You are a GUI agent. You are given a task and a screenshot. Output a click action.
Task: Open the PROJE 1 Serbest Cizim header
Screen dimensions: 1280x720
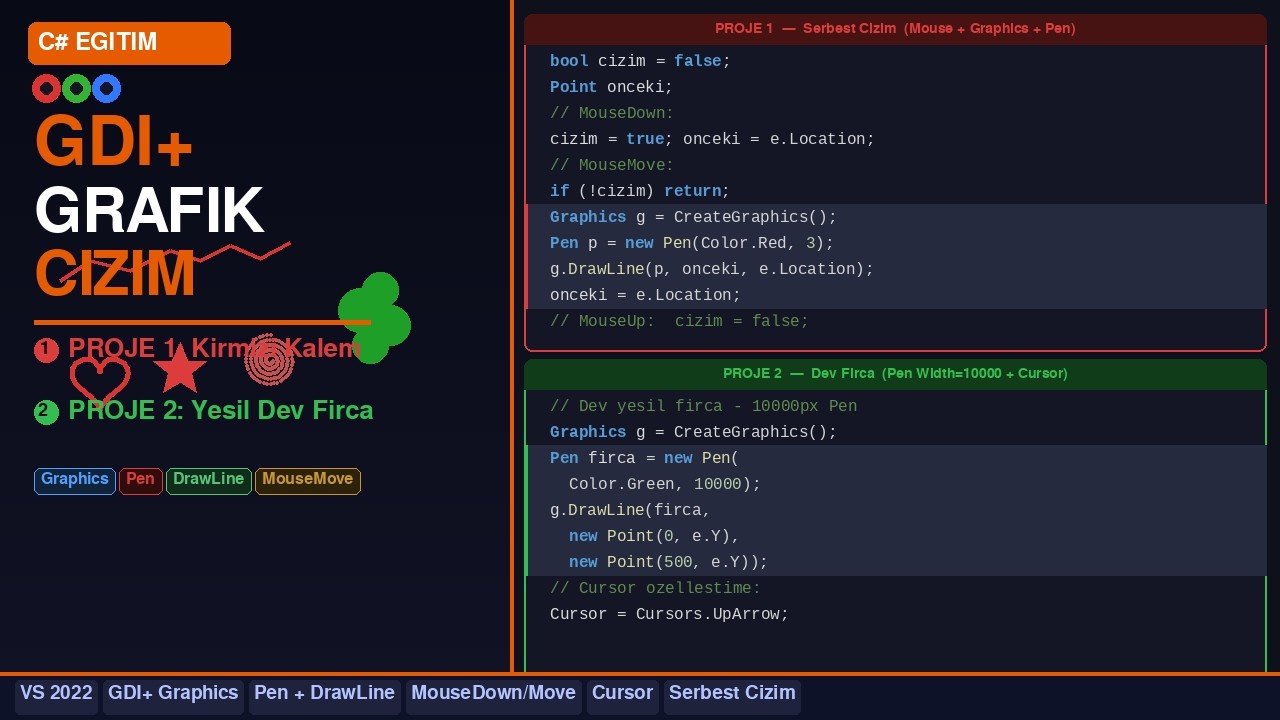(x=895, y=29)
